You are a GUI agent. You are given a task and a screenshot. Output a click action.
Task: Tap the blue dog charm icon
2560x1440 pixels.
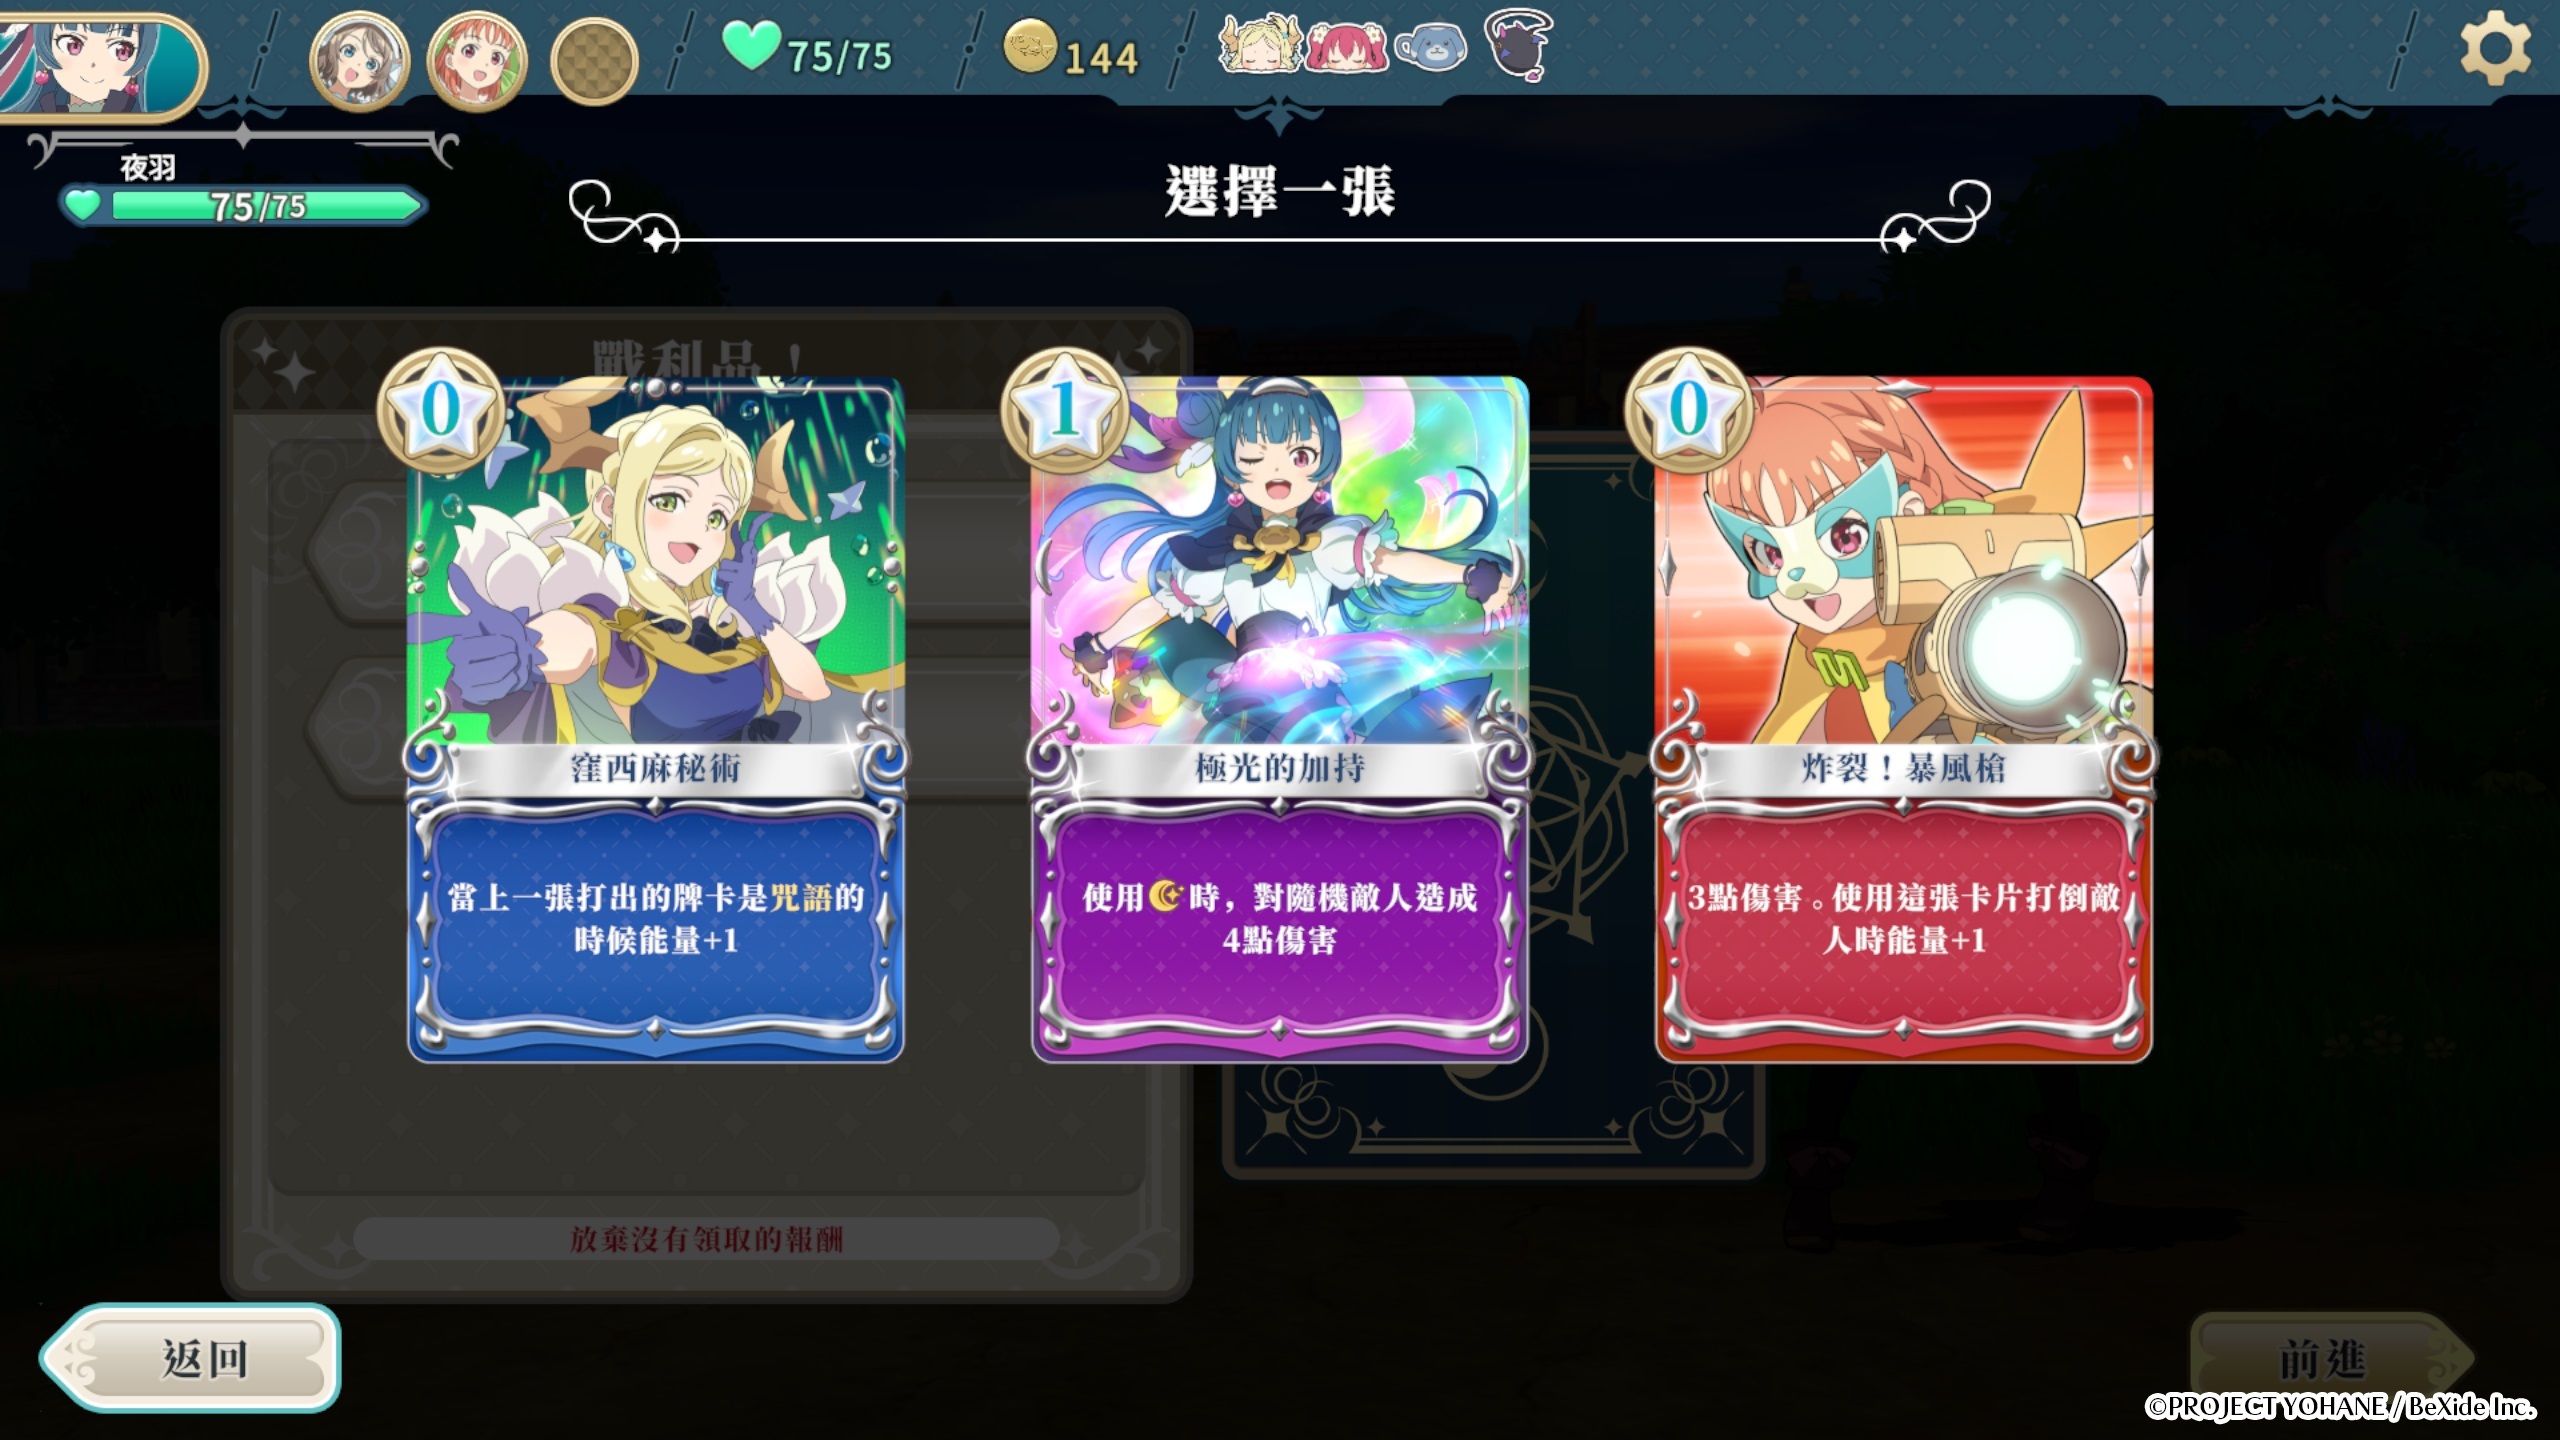click(1431, 46)
